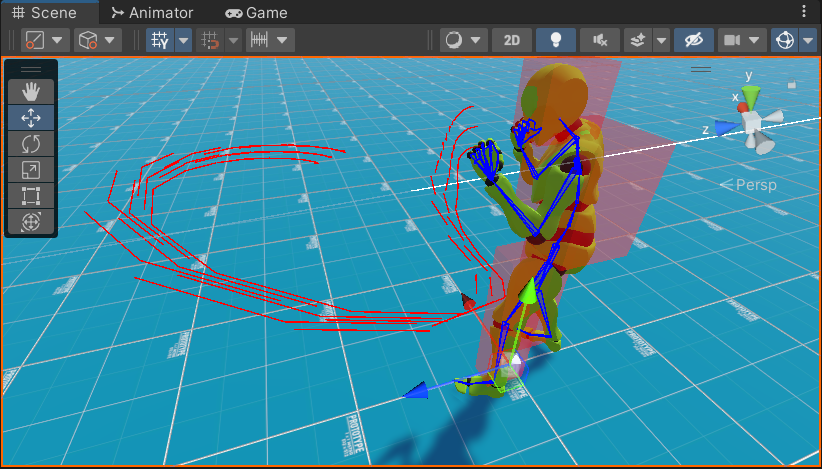This screenshot has width=822, height=469.
Task: Select the Rotate tool
Action: 30,143
